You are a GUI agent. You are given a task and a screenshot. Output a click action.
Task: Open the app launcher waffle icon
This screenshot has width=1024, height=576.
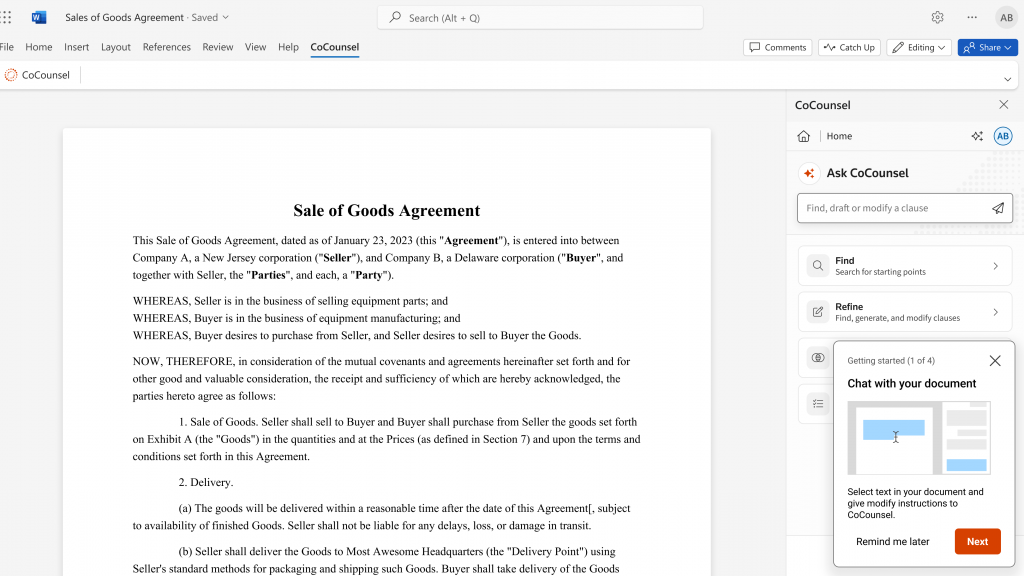[x=8, y=17]
